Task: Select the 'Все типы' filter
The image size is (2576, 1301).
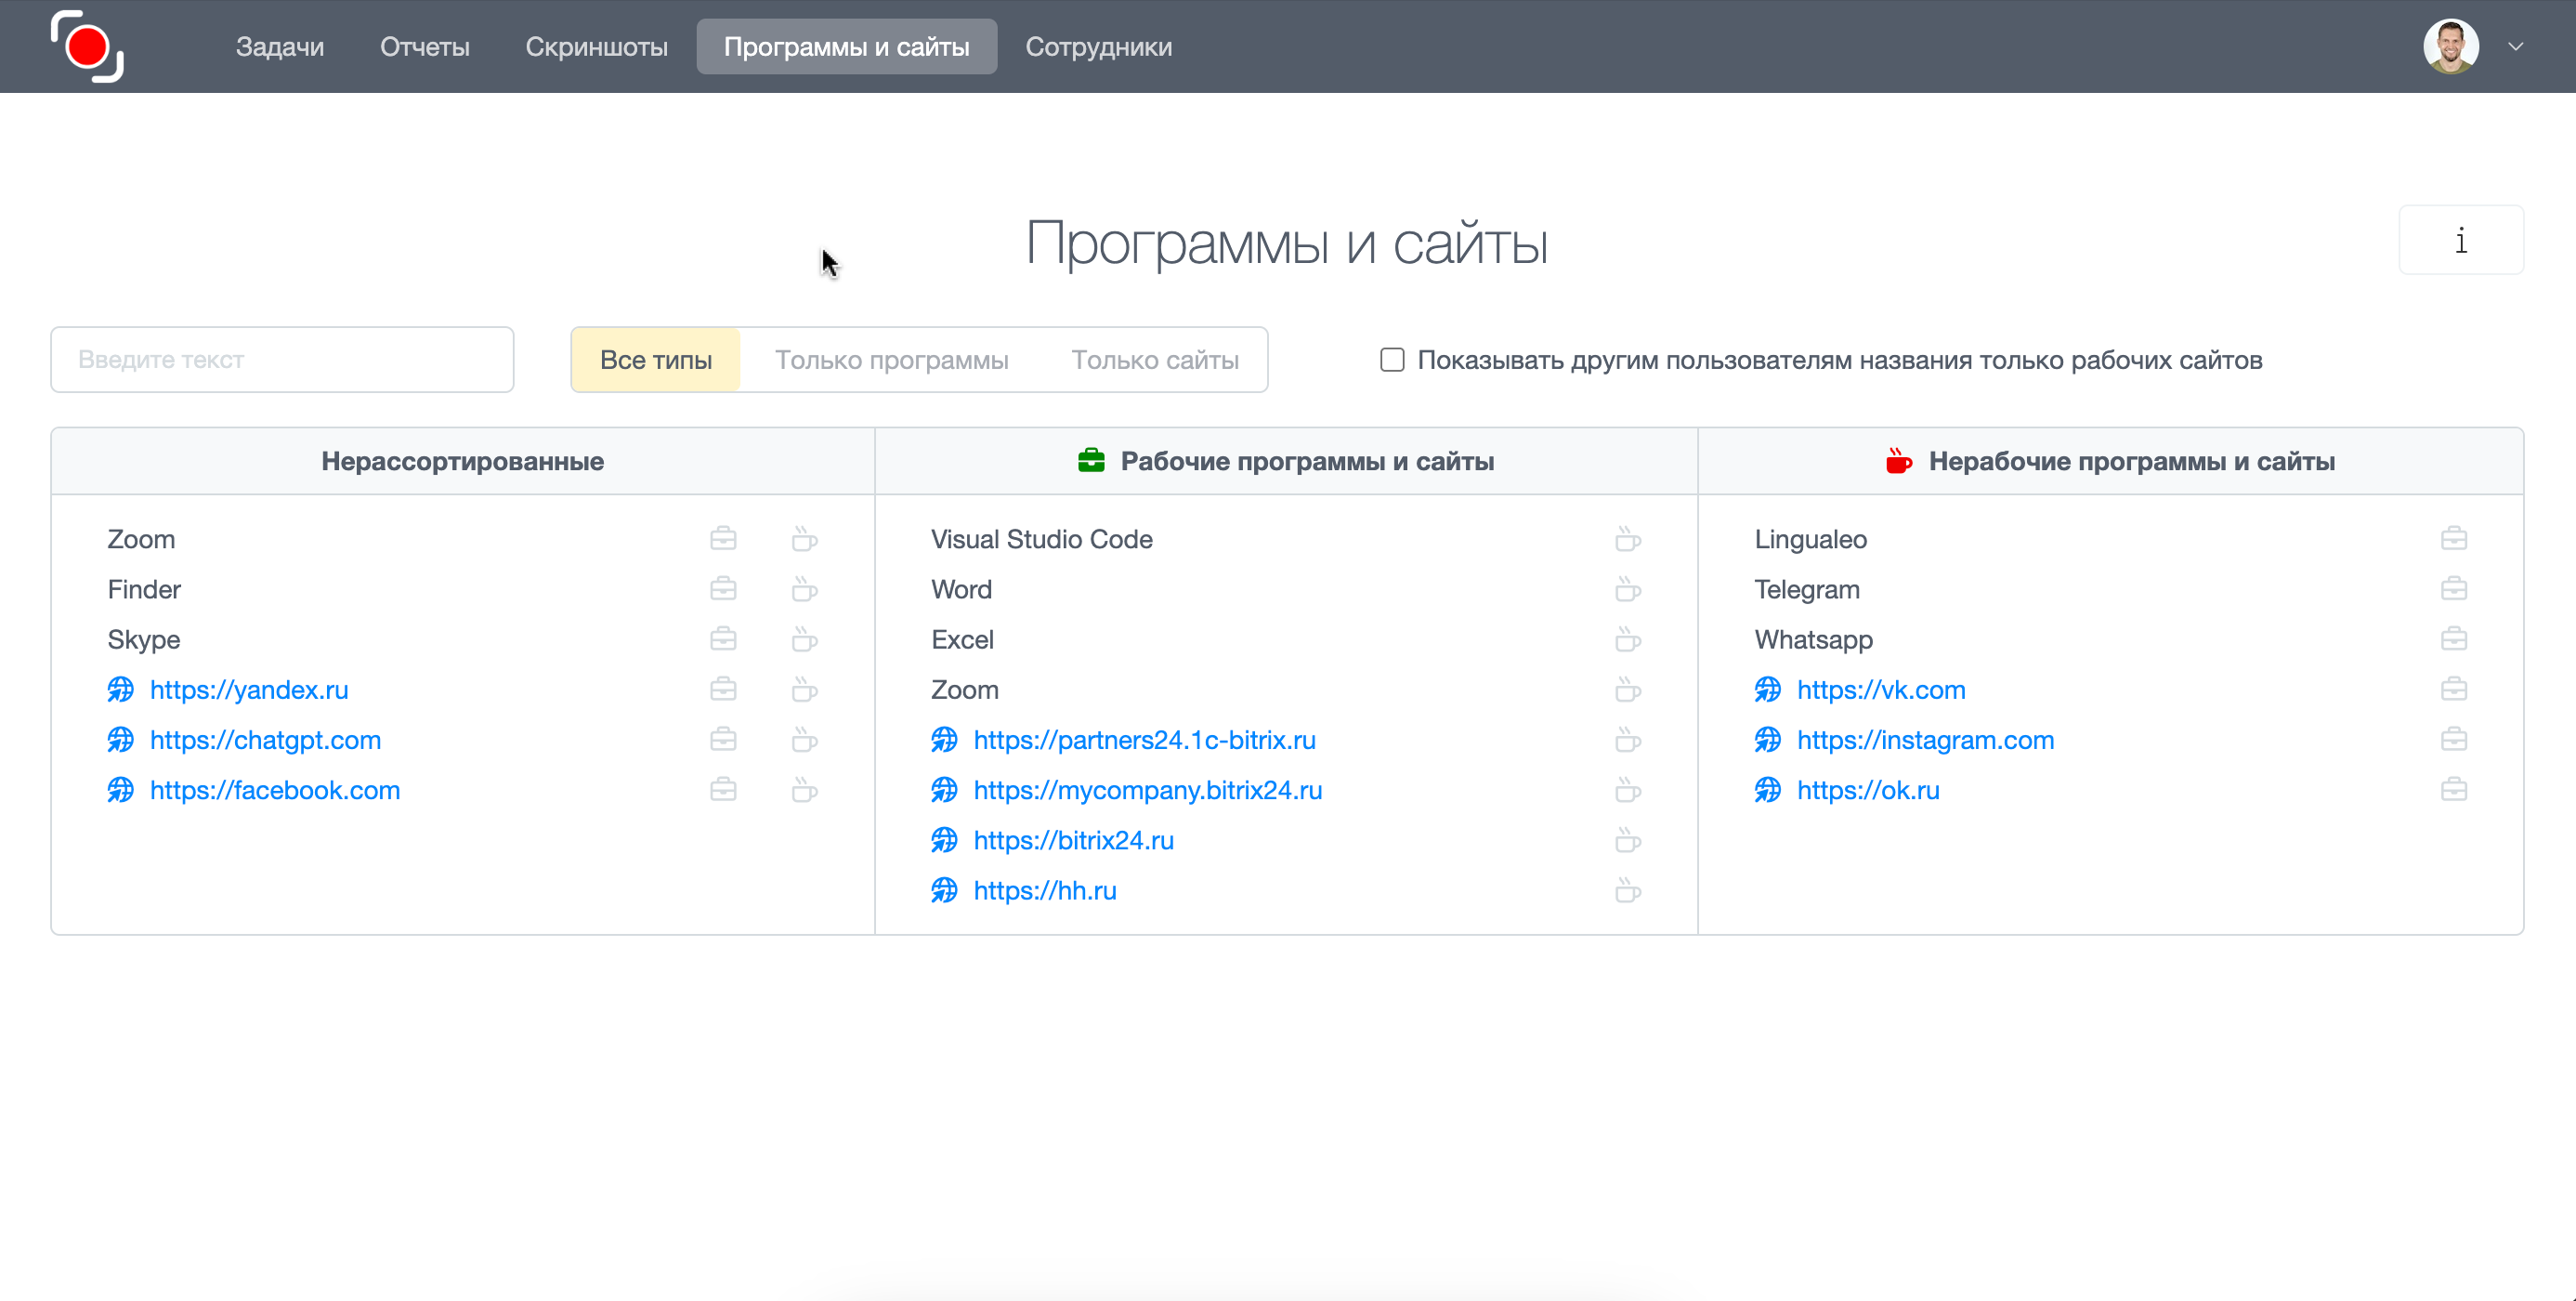Action: point(656,360)
